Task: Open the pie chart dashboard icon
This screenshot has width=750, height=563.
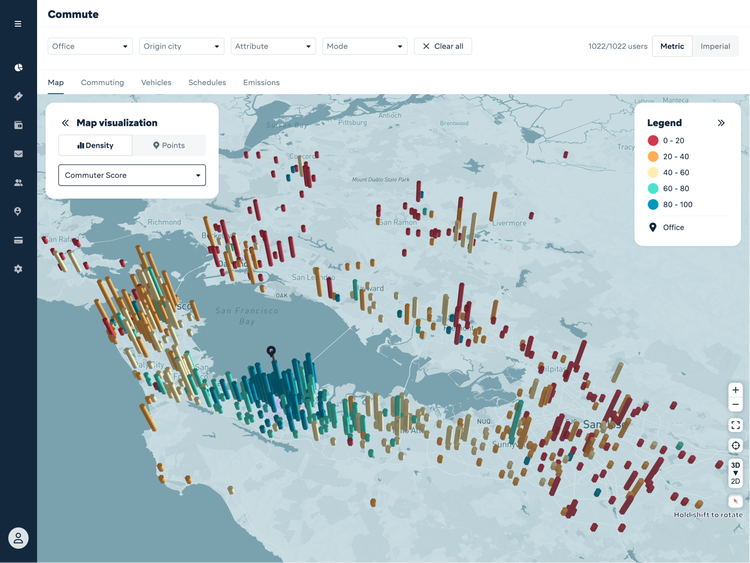Action: click(18, 68)
